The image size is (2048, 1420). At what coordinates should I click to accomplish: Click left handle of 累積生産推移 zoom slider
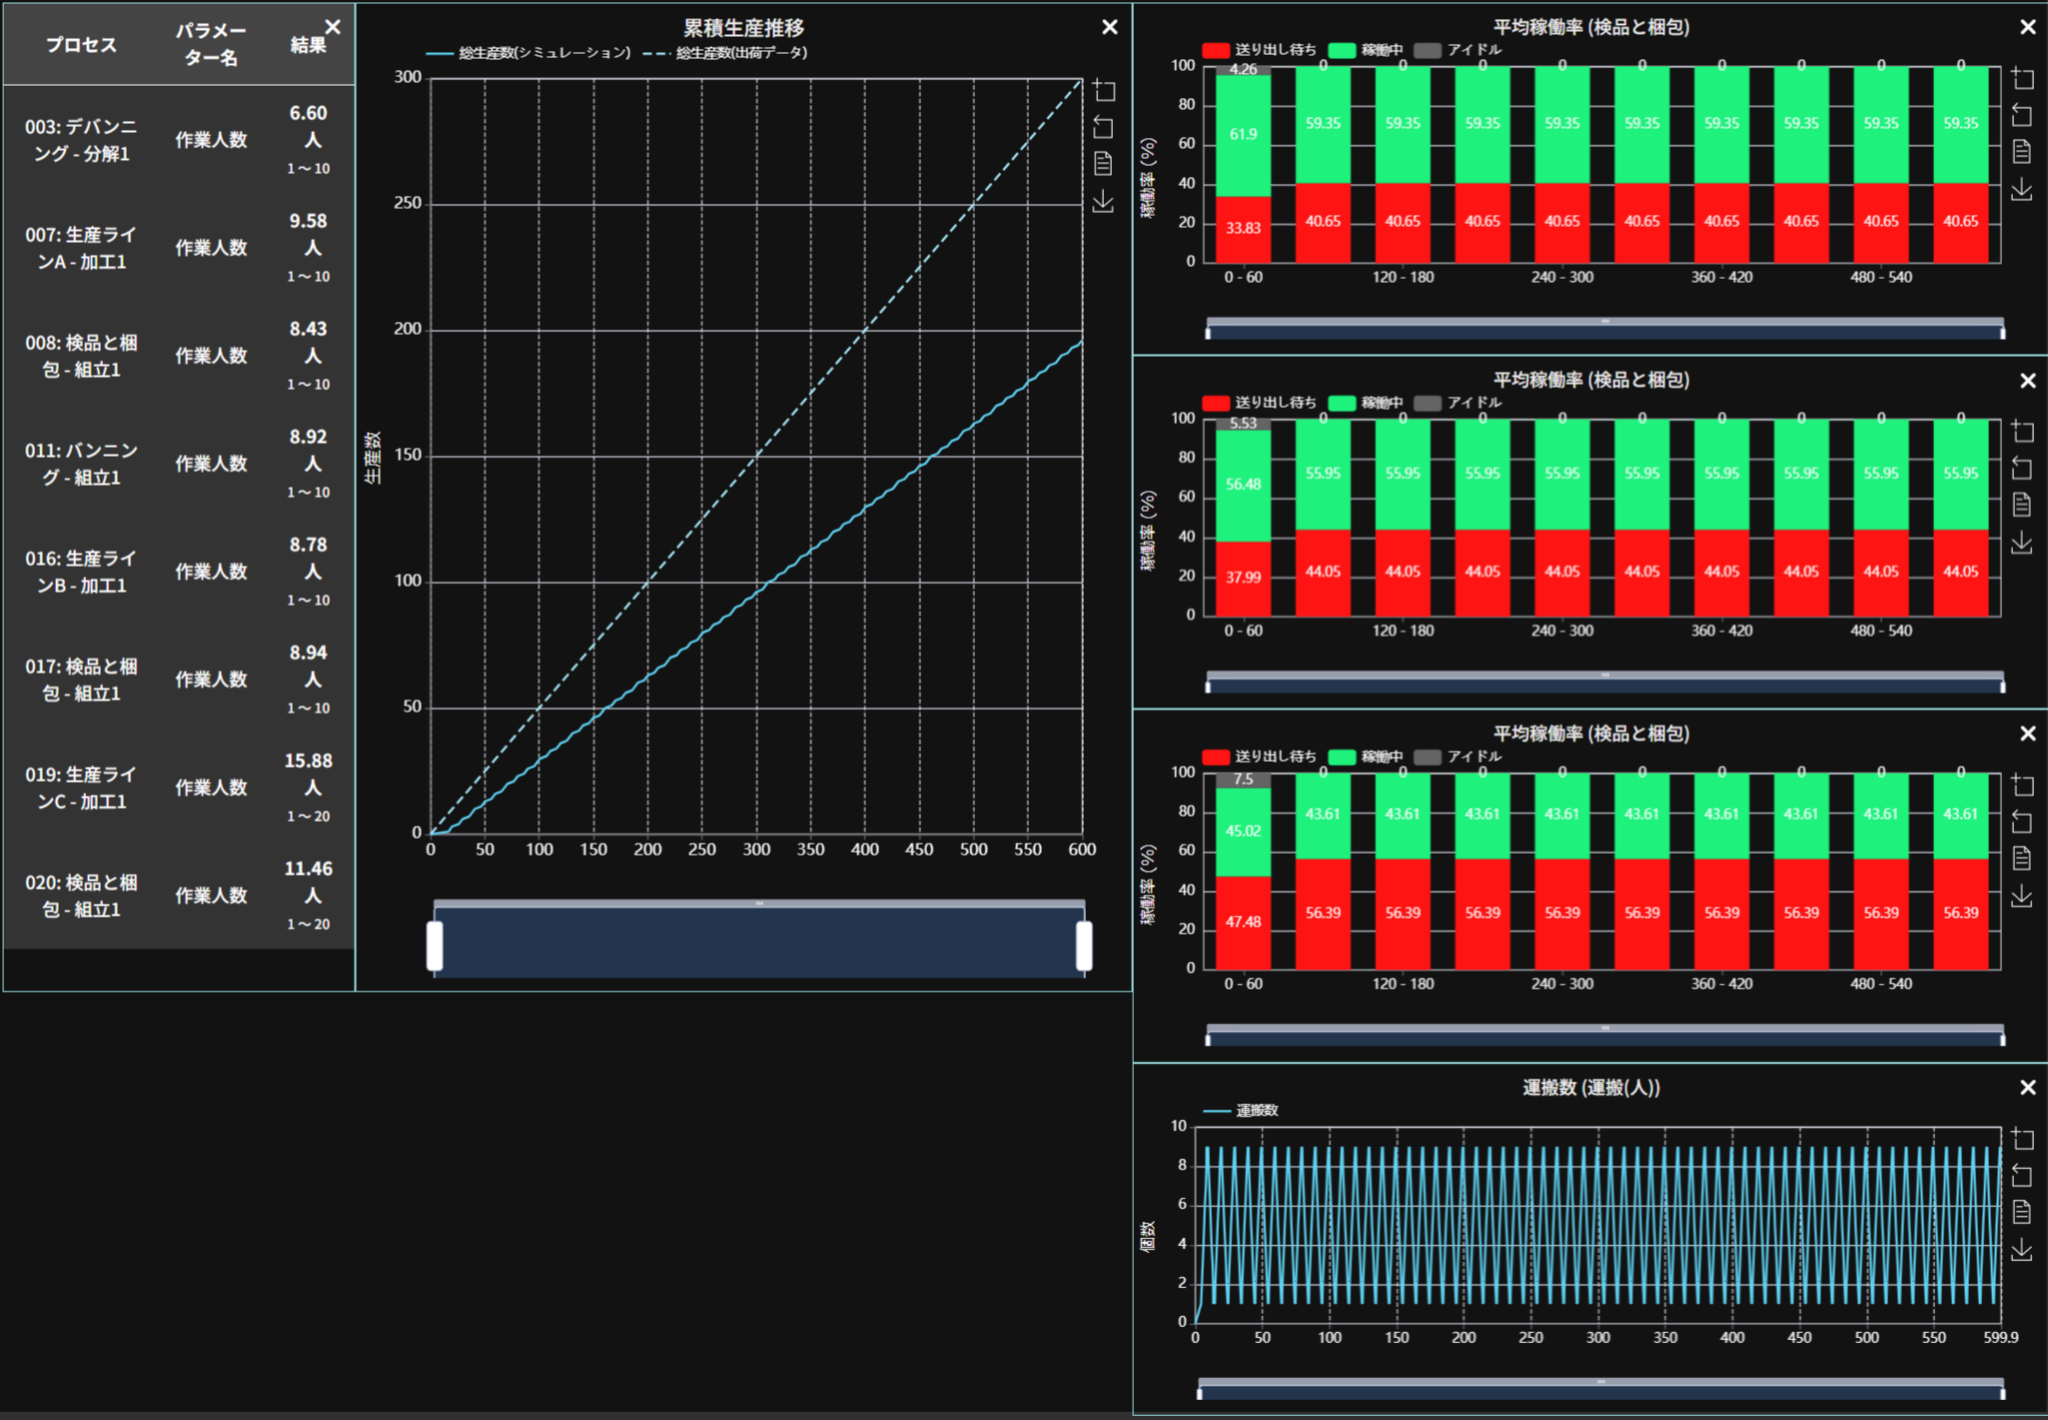coord(435,946)
